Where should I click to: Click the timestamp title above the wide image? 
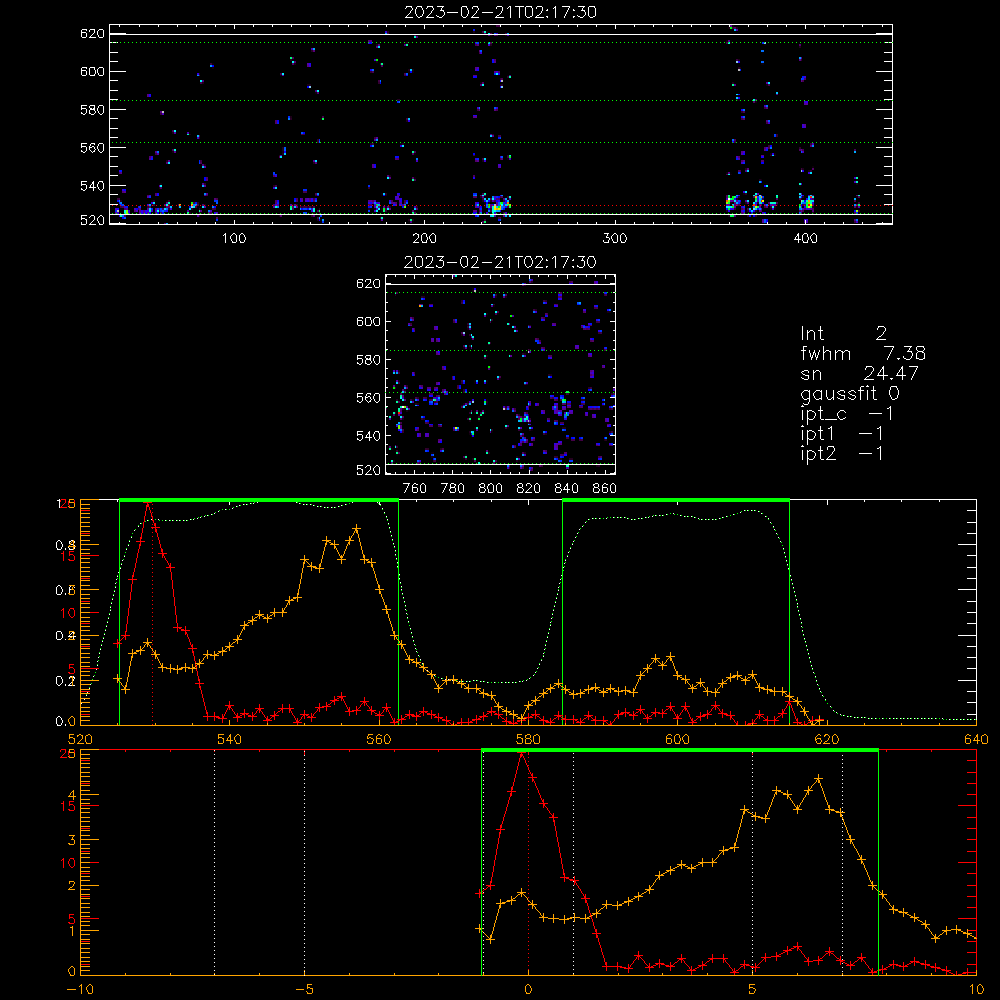click(501, 12)
